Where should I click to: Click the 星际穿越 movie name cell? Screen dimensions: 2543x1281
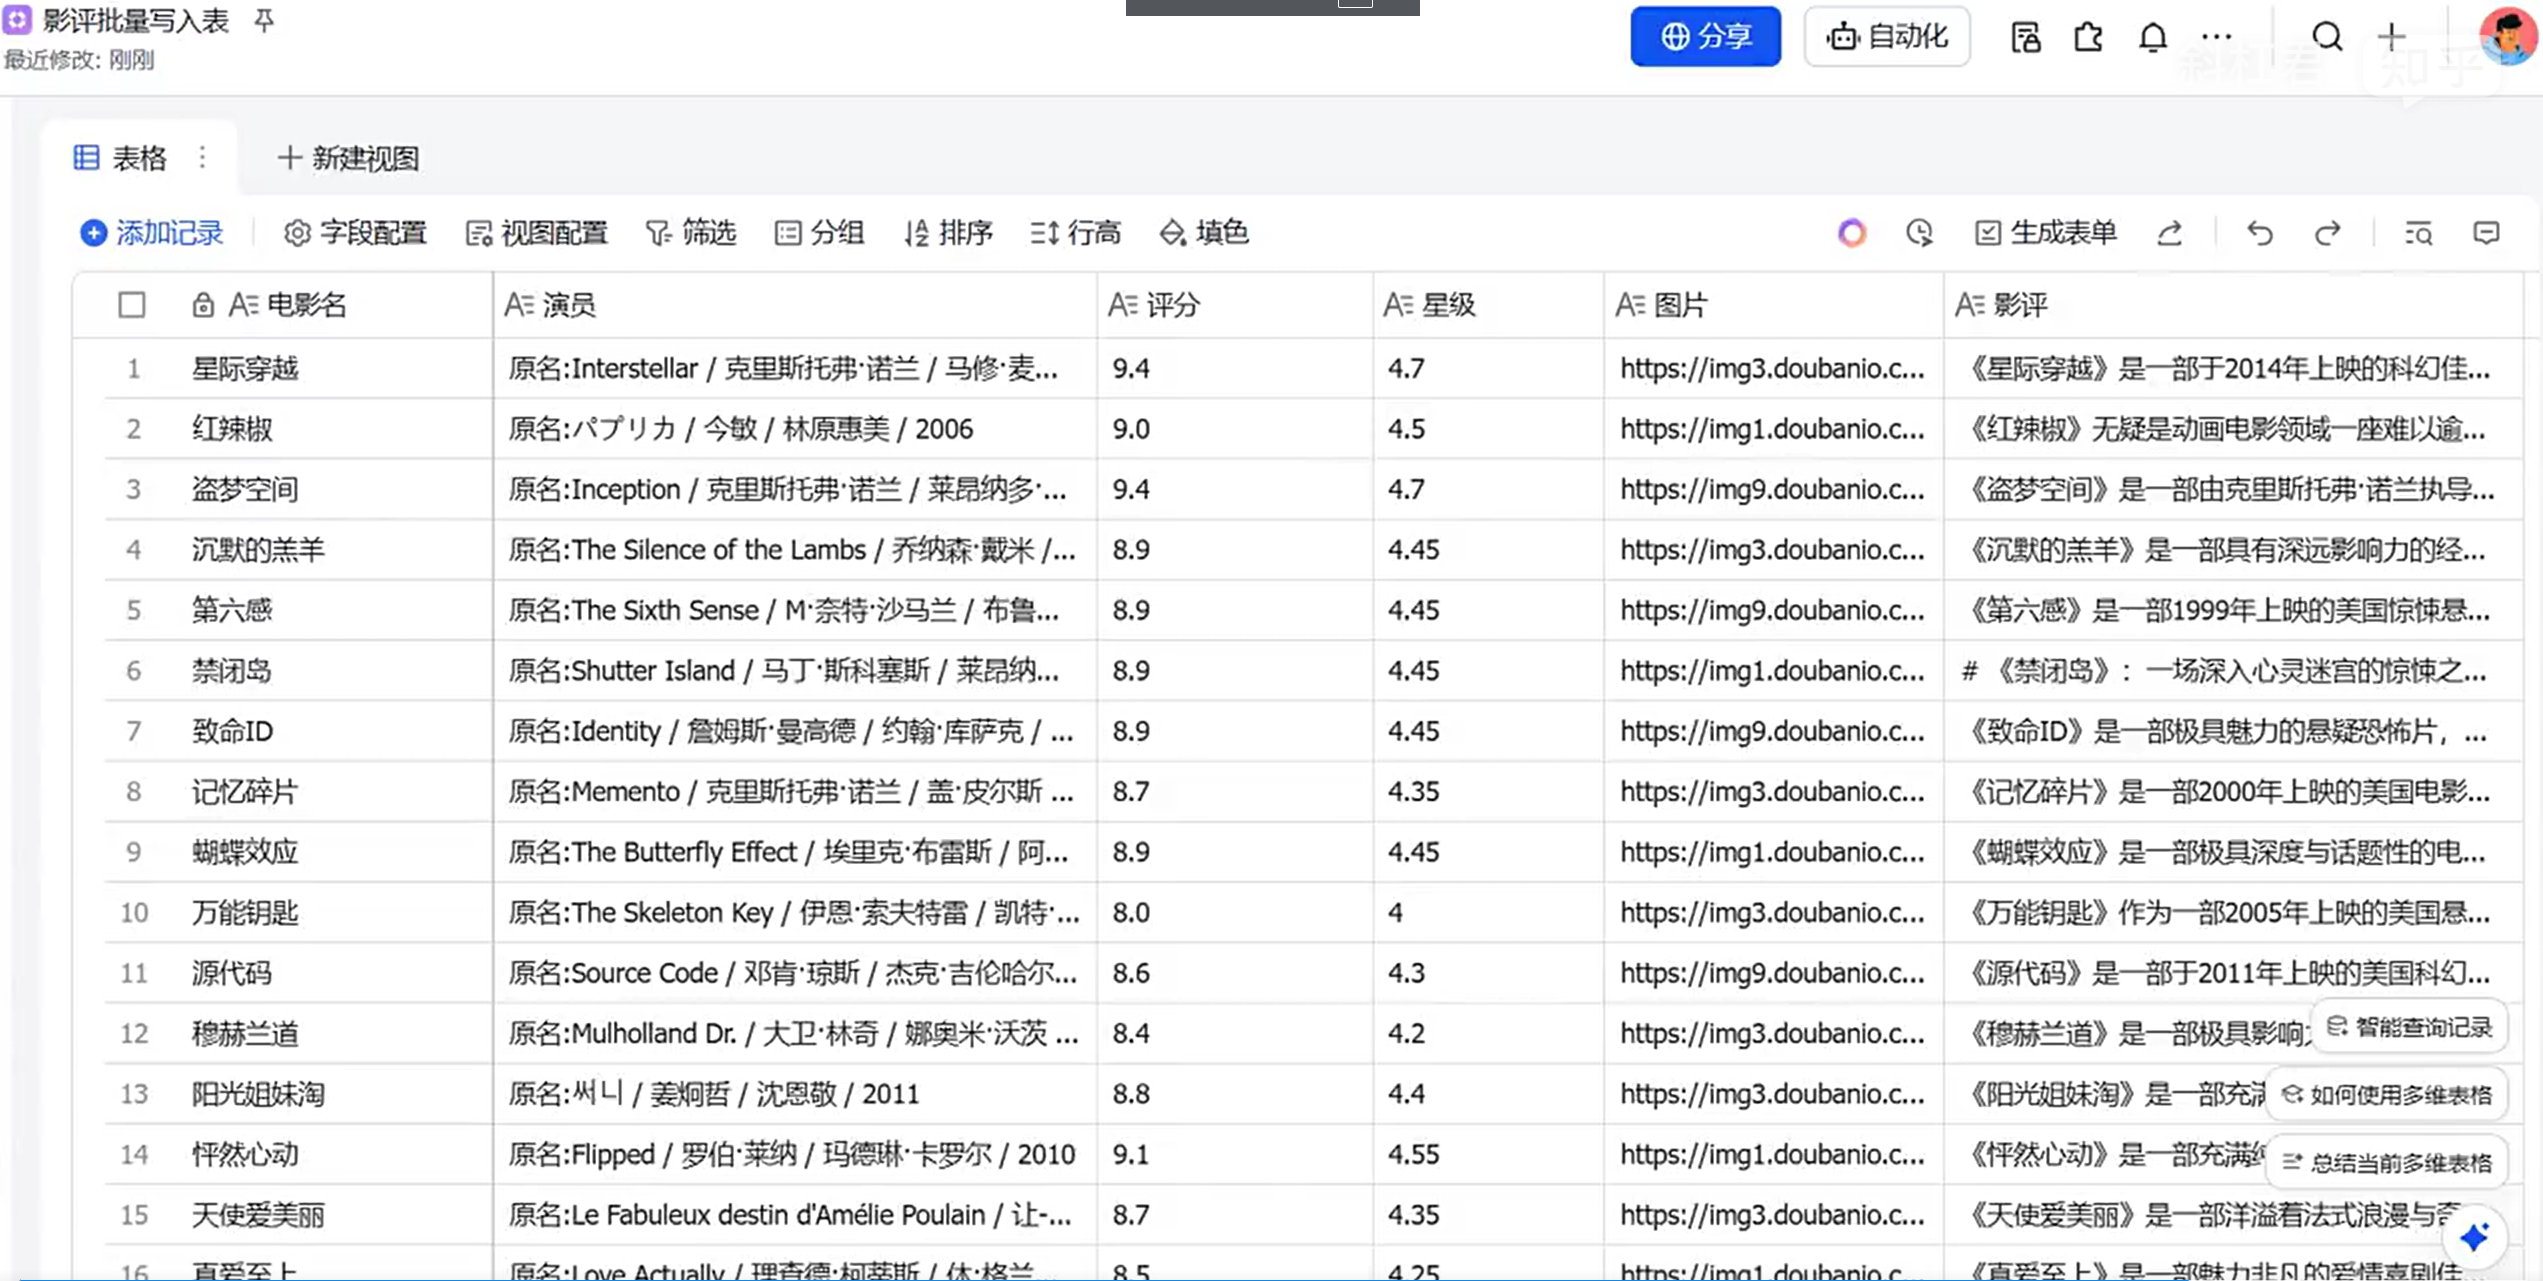click(x=245, y=369)
